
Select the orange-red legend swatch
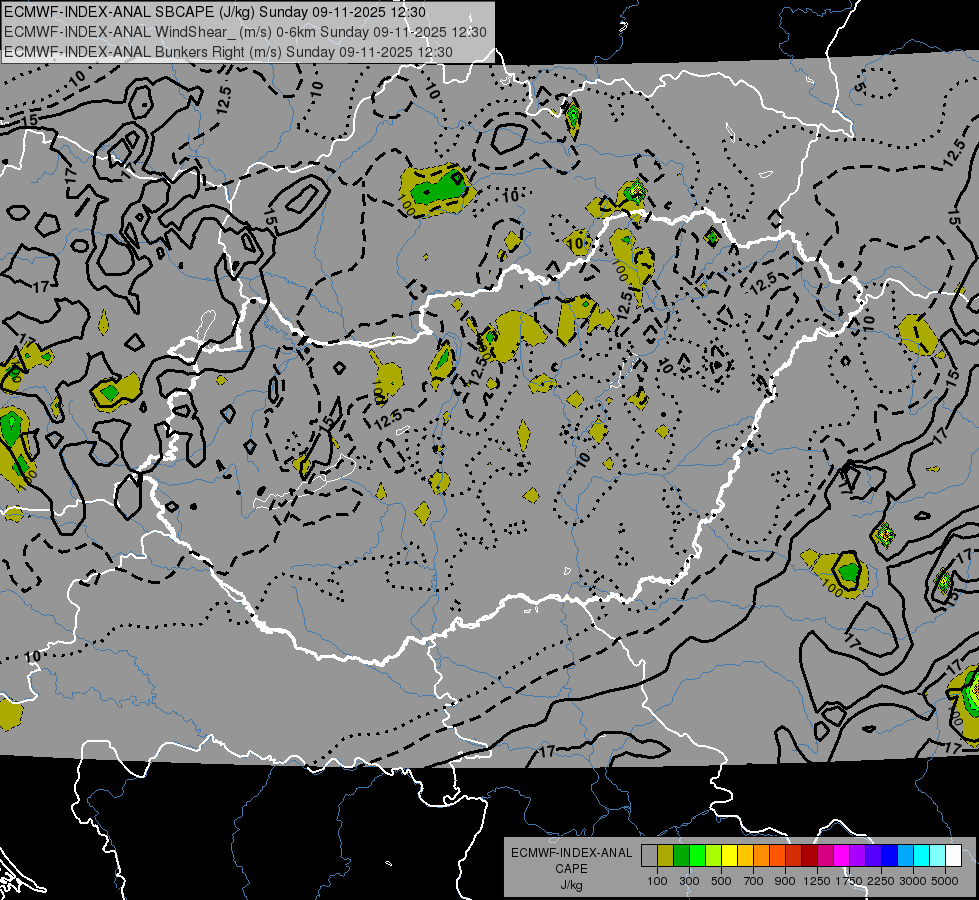777,856
